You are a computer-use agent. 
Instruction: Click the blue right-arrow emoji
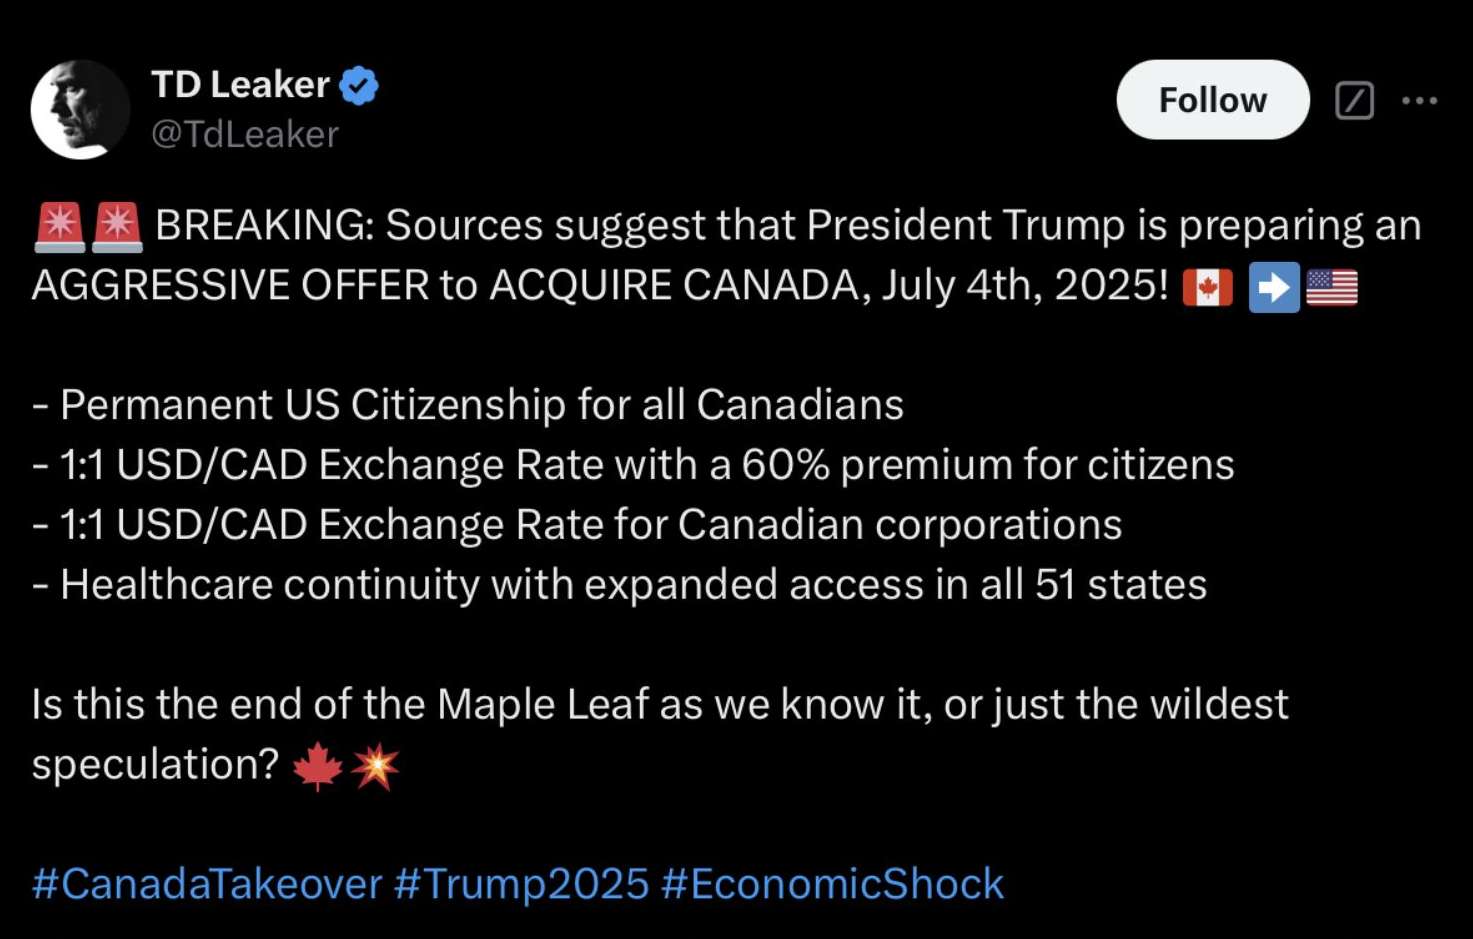click(1273, 288)
